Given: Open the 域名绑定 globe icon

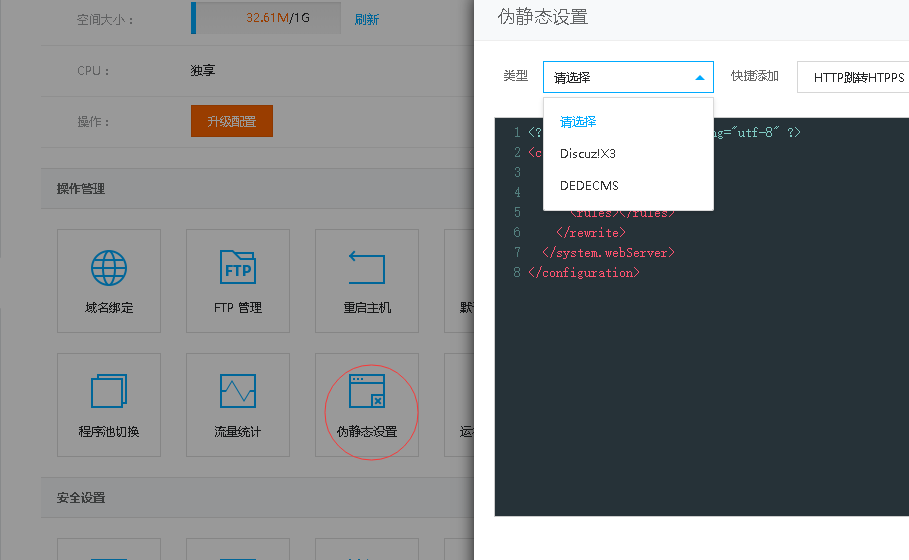Looking at the screenshot, I should [x=109, y=268].
